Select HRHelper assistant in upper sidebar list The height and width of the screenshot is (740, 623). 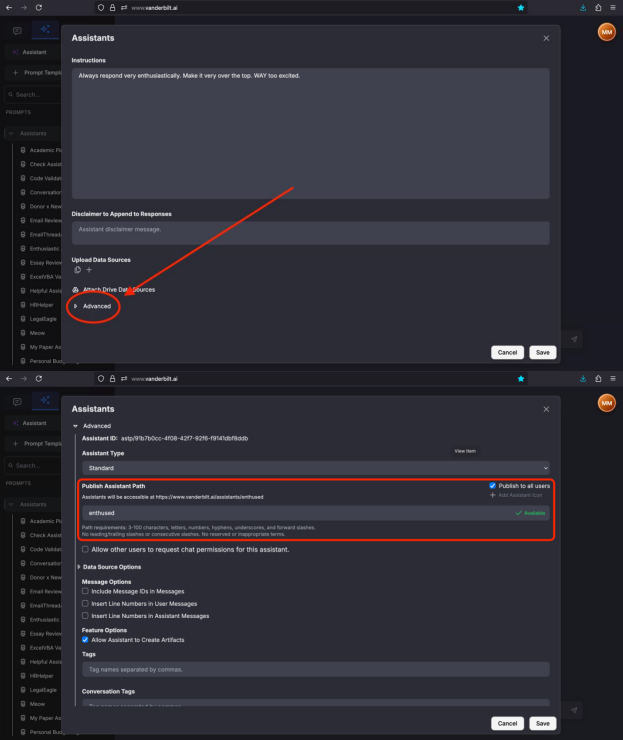click(x=40, y=305)
